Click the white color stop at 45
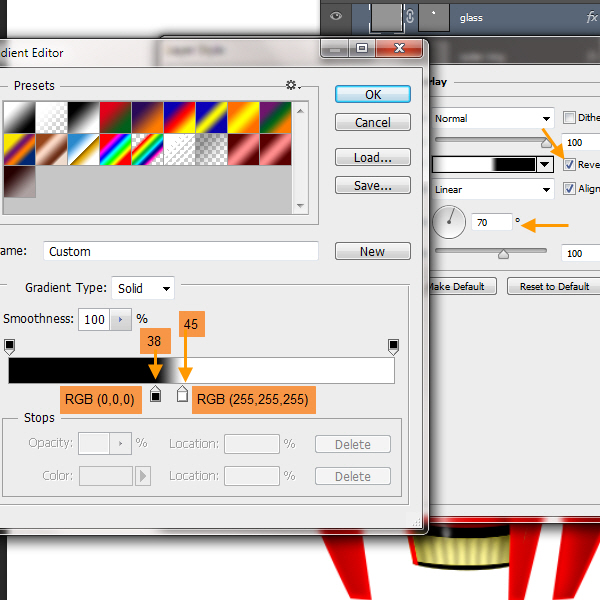Image resolution: width=600 pixels, height=600 pixels. click(182, 394)
